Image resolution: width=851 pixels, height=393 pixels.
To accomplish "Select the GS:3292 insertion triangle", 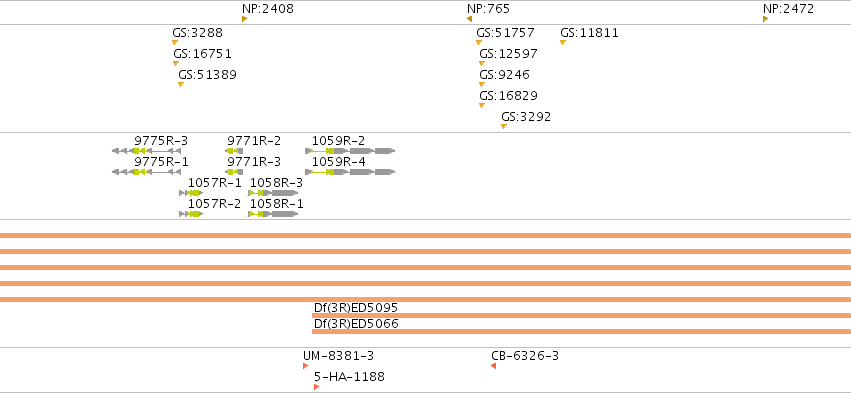I will [x=504, y=126].
